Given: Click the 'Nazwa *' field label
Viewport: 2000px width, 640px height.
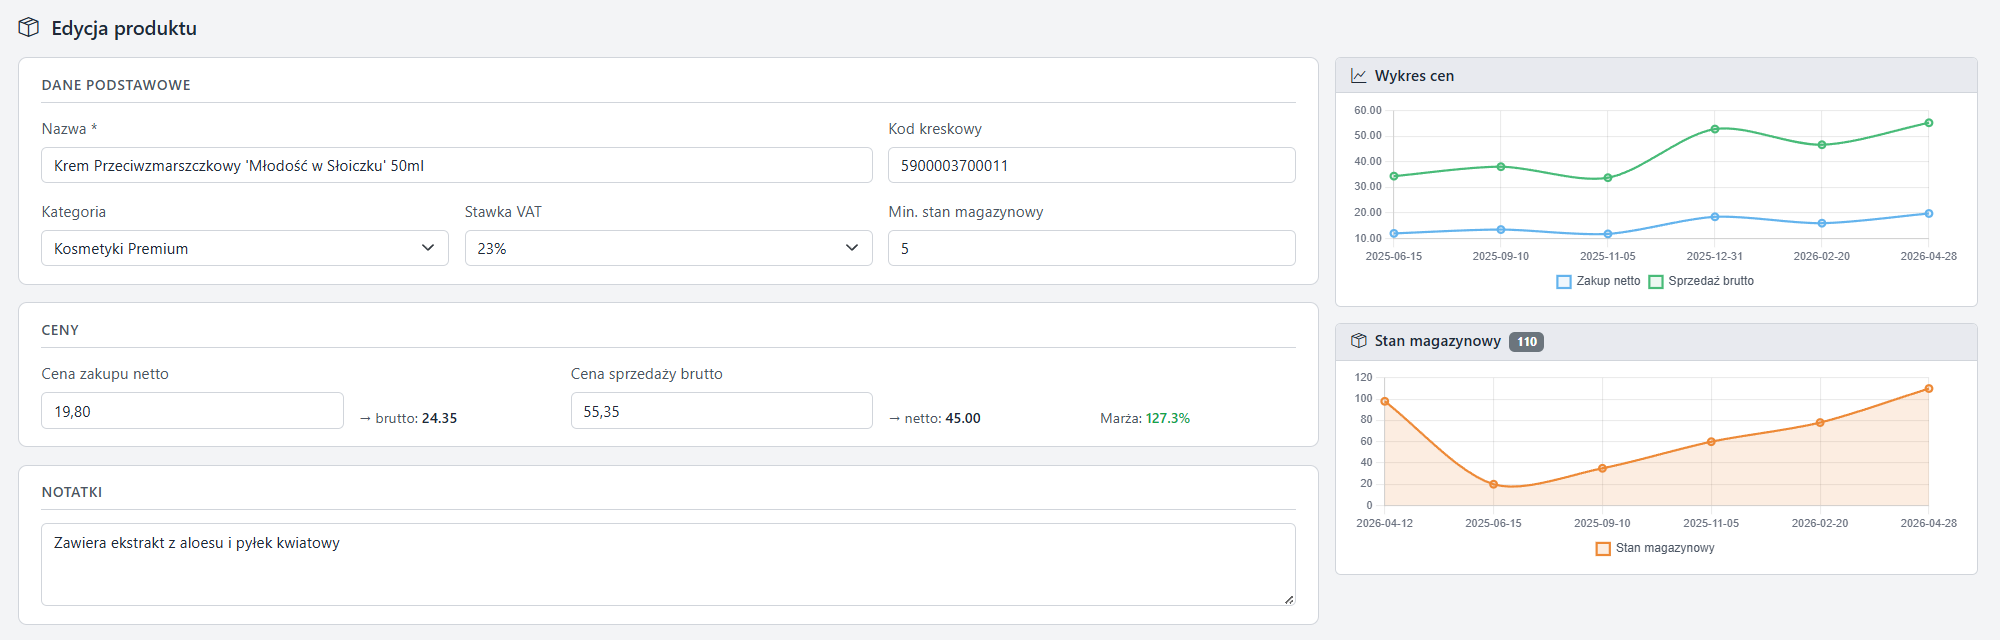Looking at the screenshot, I should click(69, 129).
